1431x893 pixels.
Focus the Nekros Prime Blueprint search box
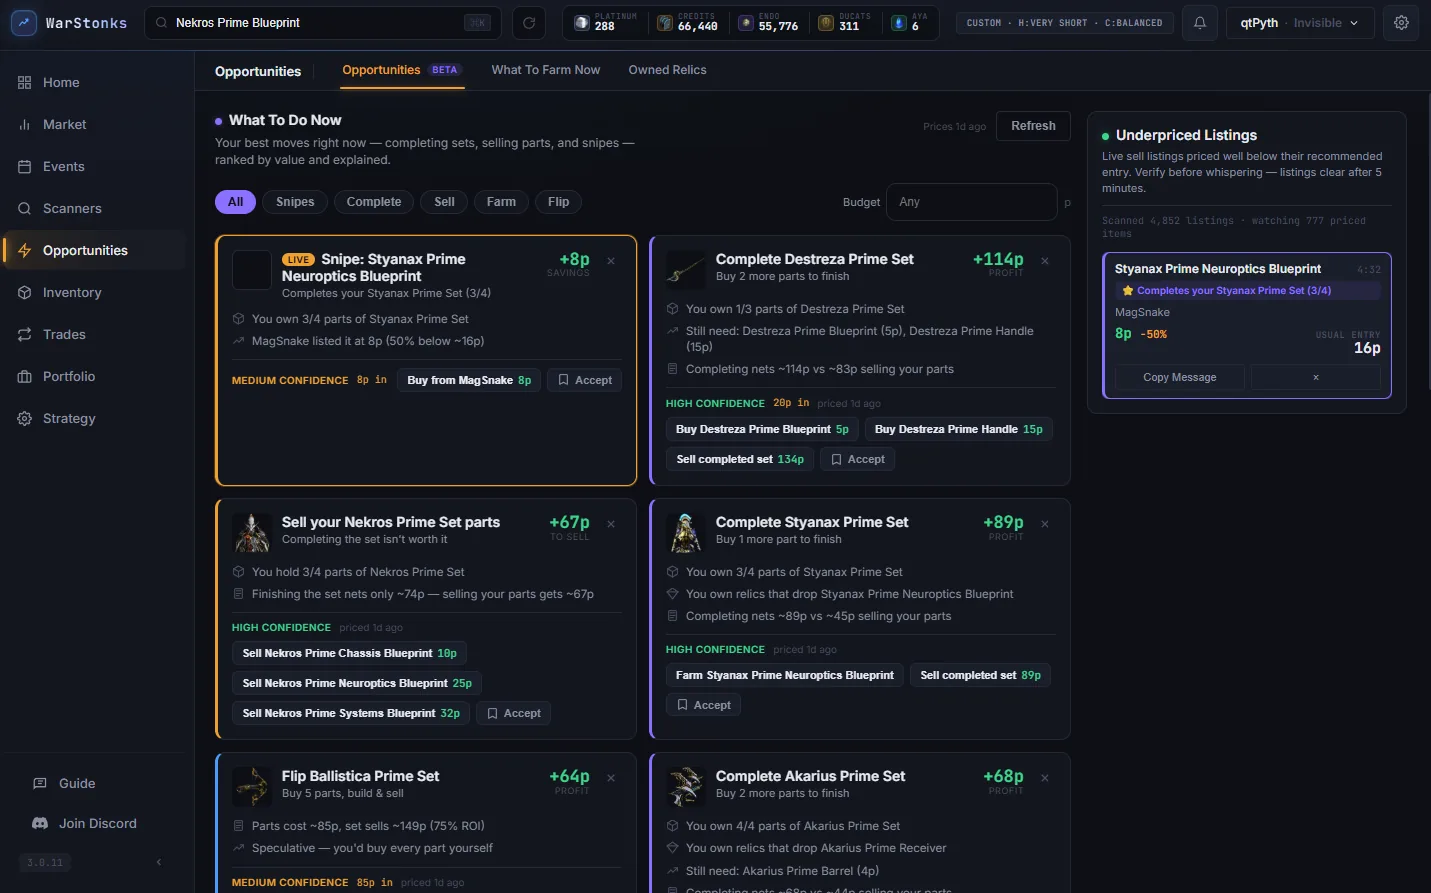click(x=322, y=22)
